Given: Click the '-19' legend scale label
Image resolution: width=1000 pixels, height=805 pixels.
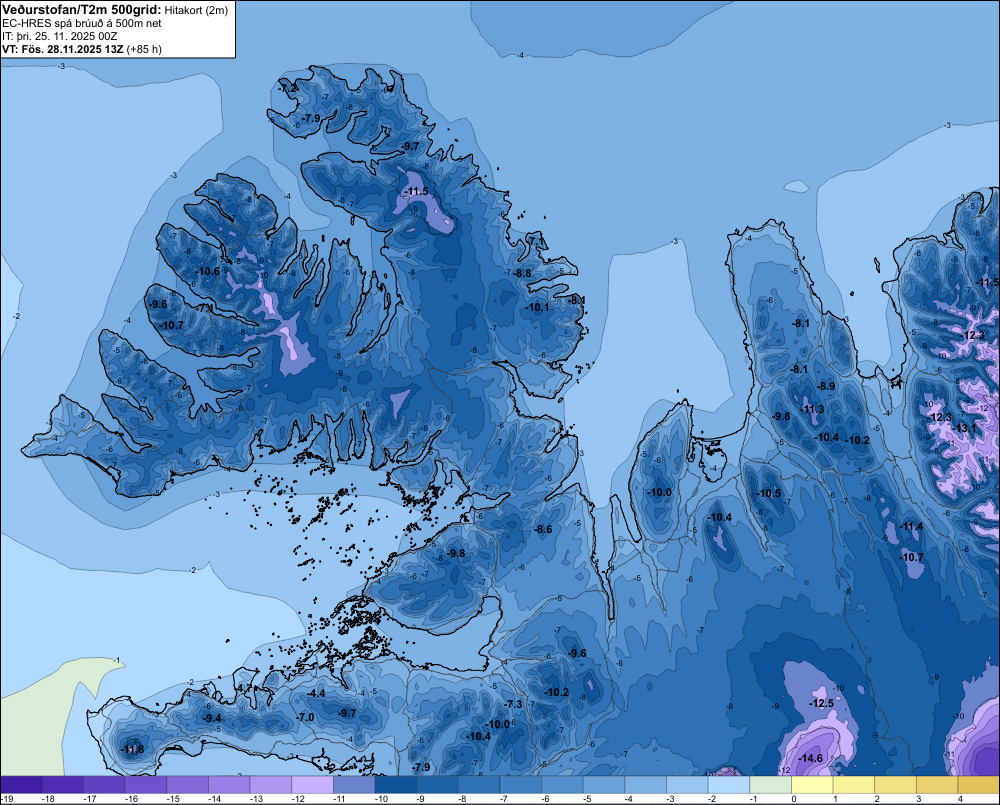Looking at the screenshot, I should click(x=8, y=799).
